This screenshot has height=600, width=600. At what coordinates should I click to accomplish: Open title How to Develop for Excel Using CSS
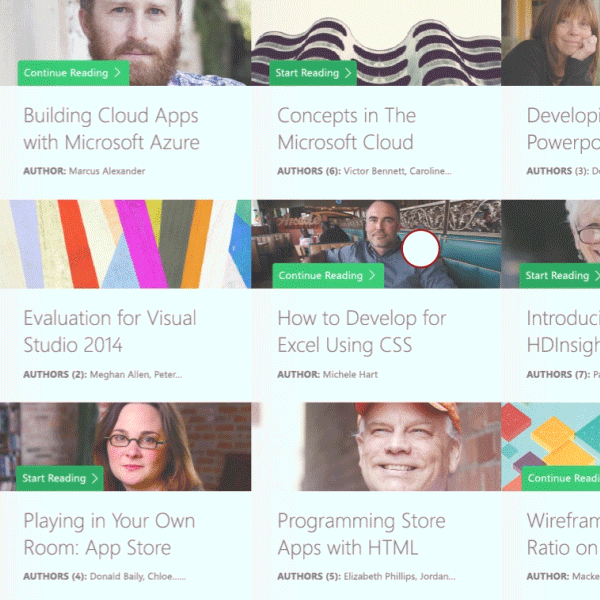tap(362, 331)
